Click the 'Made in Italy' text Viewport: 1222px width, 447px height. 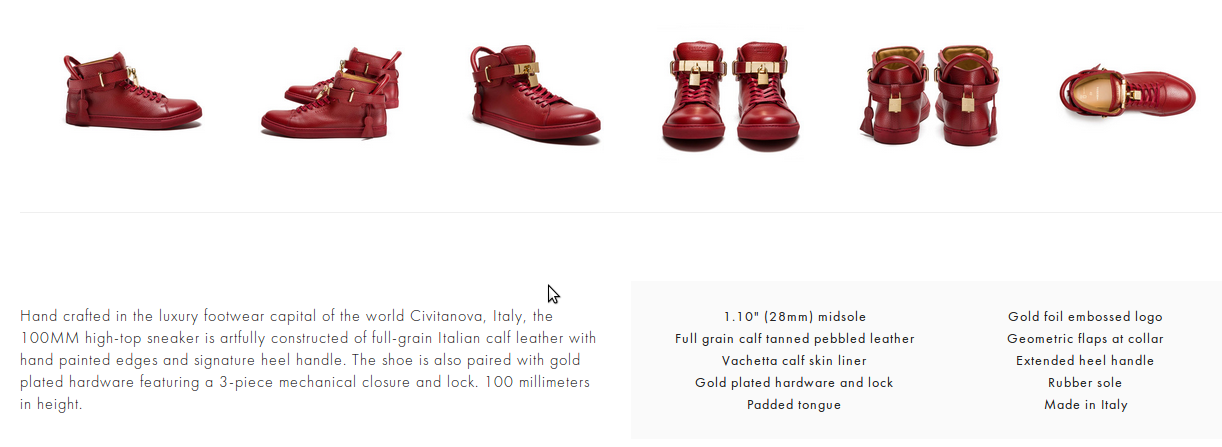click(x=1085, y=405)
